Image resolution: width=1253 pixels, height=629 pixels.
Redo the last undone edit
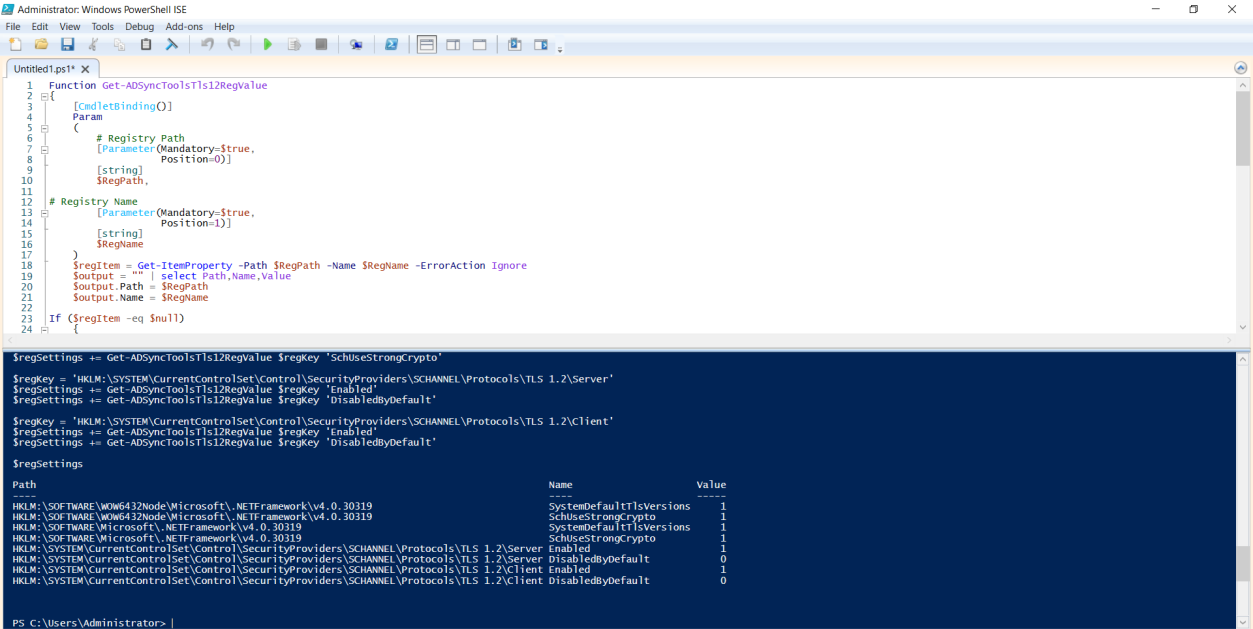point(234,44)
